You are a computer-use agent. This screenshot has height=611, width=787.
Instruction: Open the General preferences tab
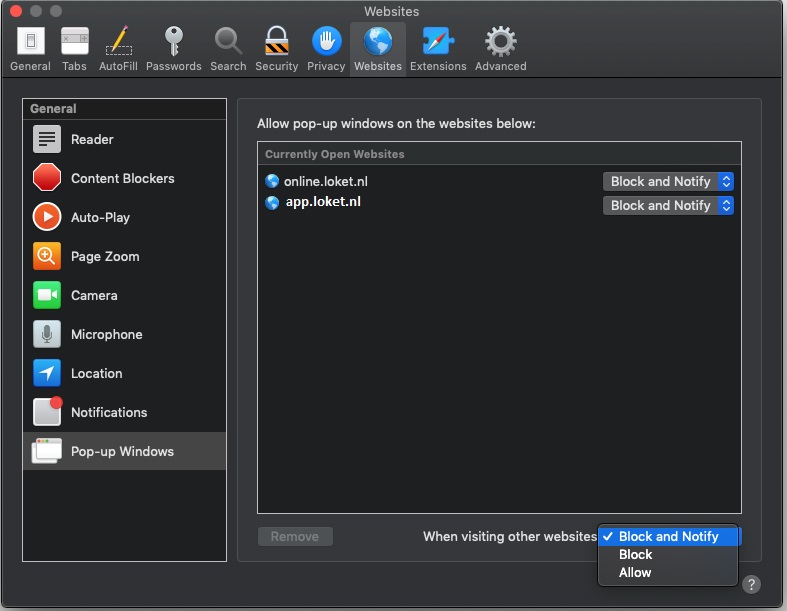click(30, 48)
